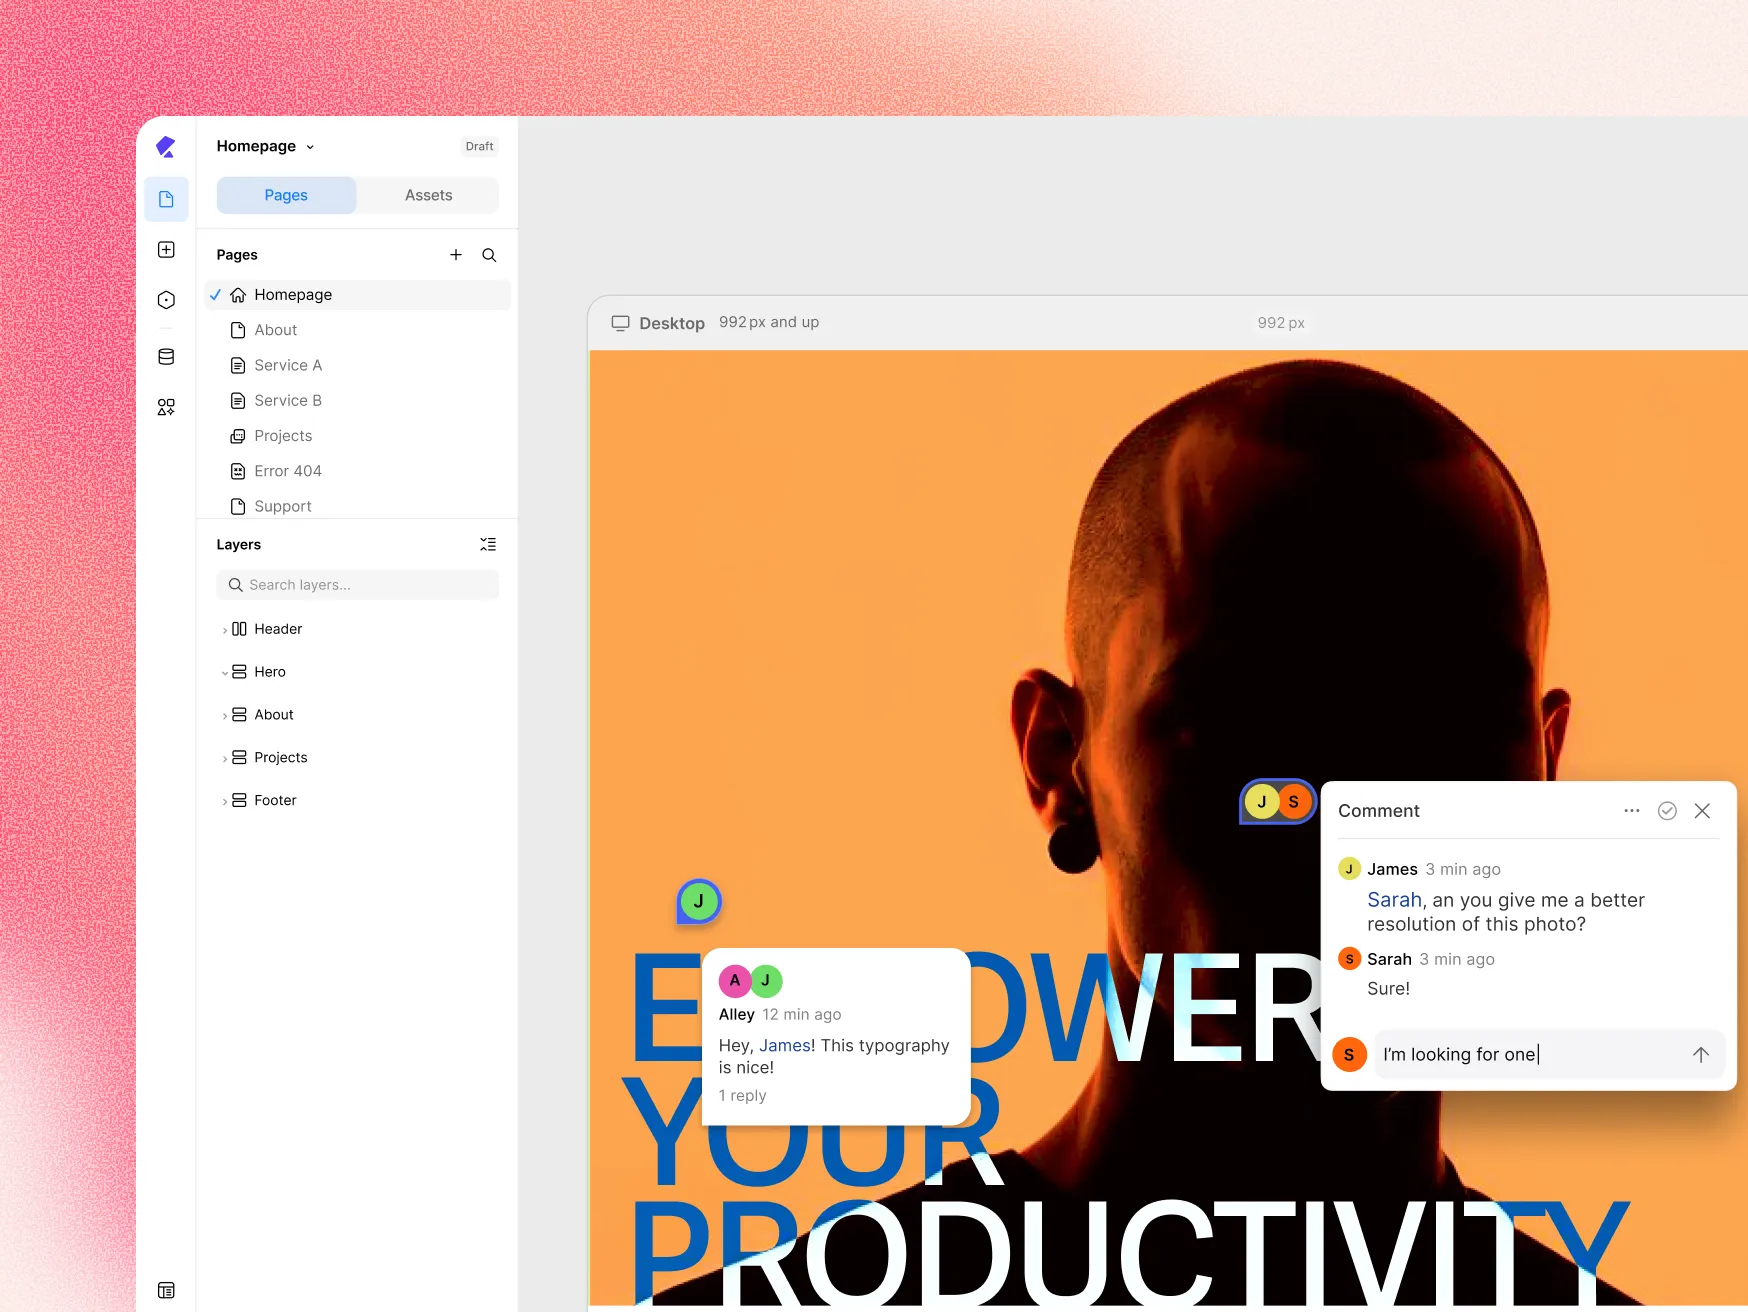Mark comment thread as resolved
The width and height of the screenshot is (1748, 1312).
pos(1667,811)
